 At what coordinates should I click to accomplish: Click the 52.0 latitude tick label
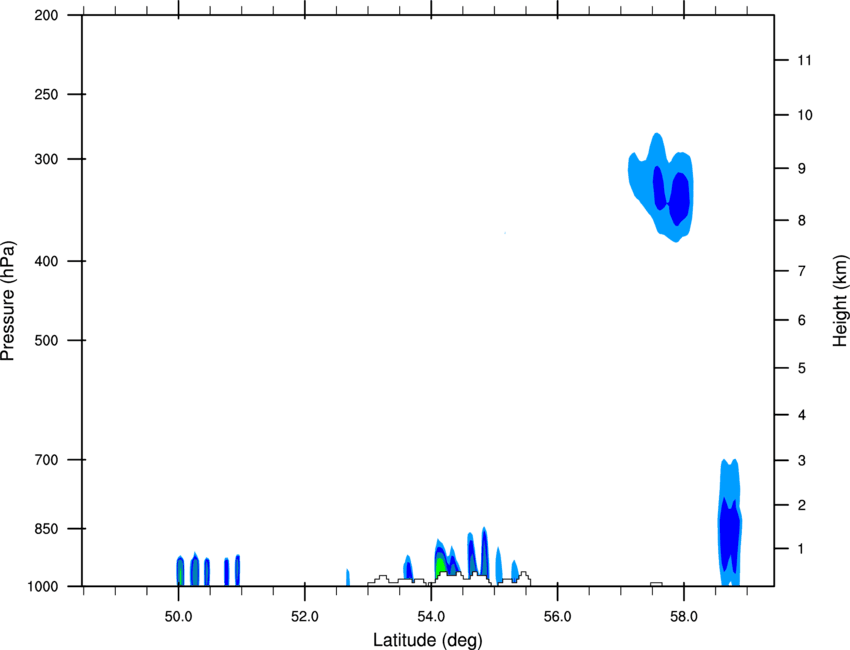click(x=305, y=617)
